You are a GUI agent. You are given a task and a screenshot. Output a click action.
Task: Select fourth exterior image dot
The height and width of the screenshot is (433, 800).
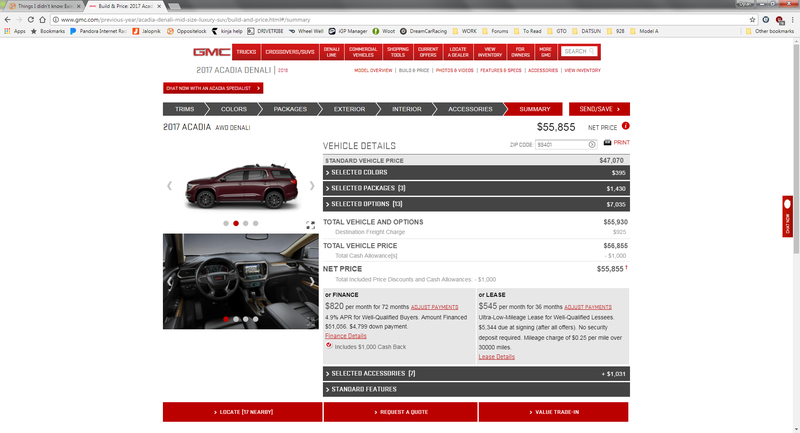point(256,223)
